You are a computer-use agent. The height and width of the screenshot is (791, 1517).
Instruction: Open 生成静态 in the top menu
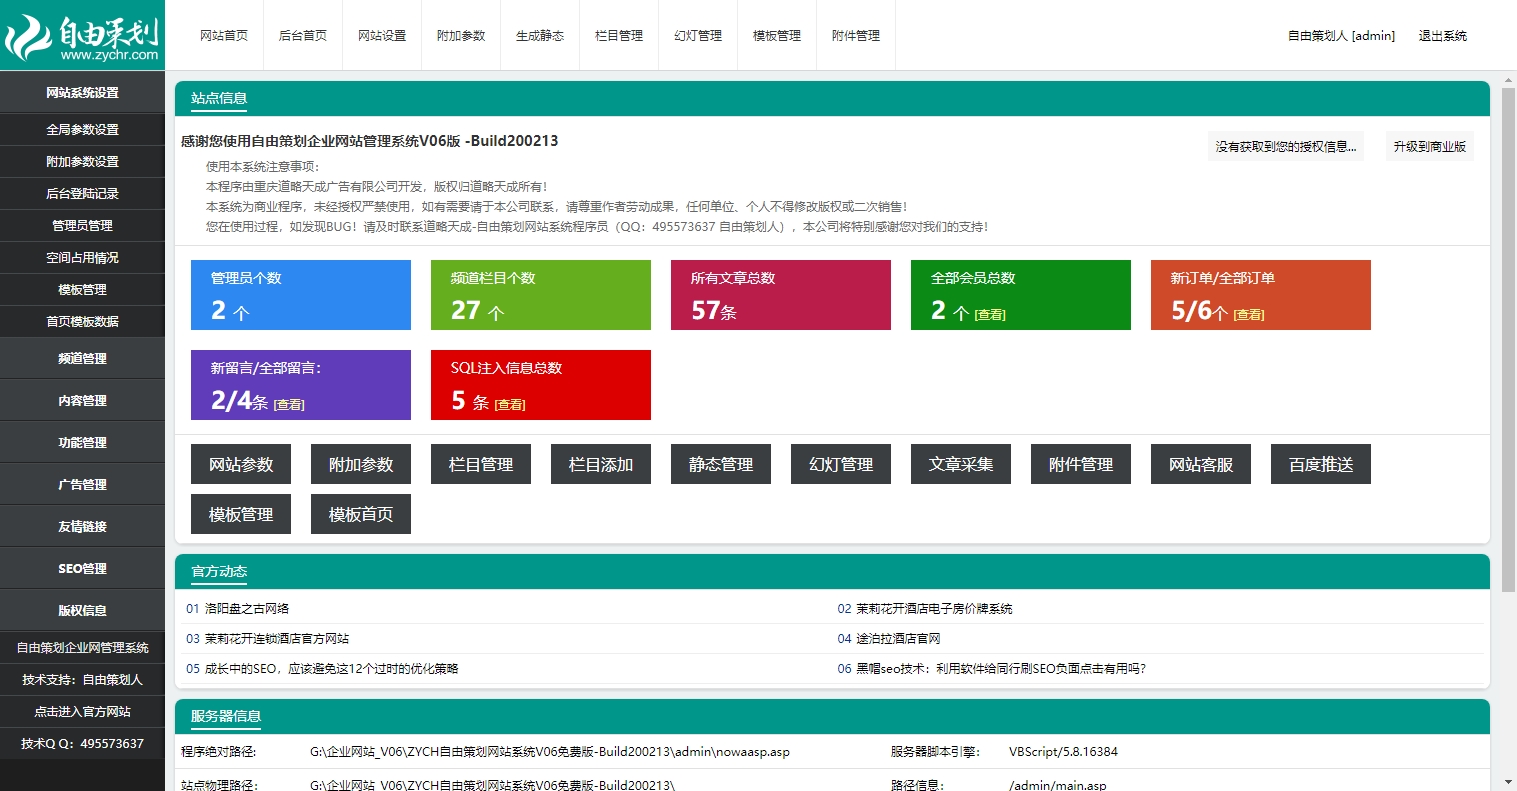[540, 36]
